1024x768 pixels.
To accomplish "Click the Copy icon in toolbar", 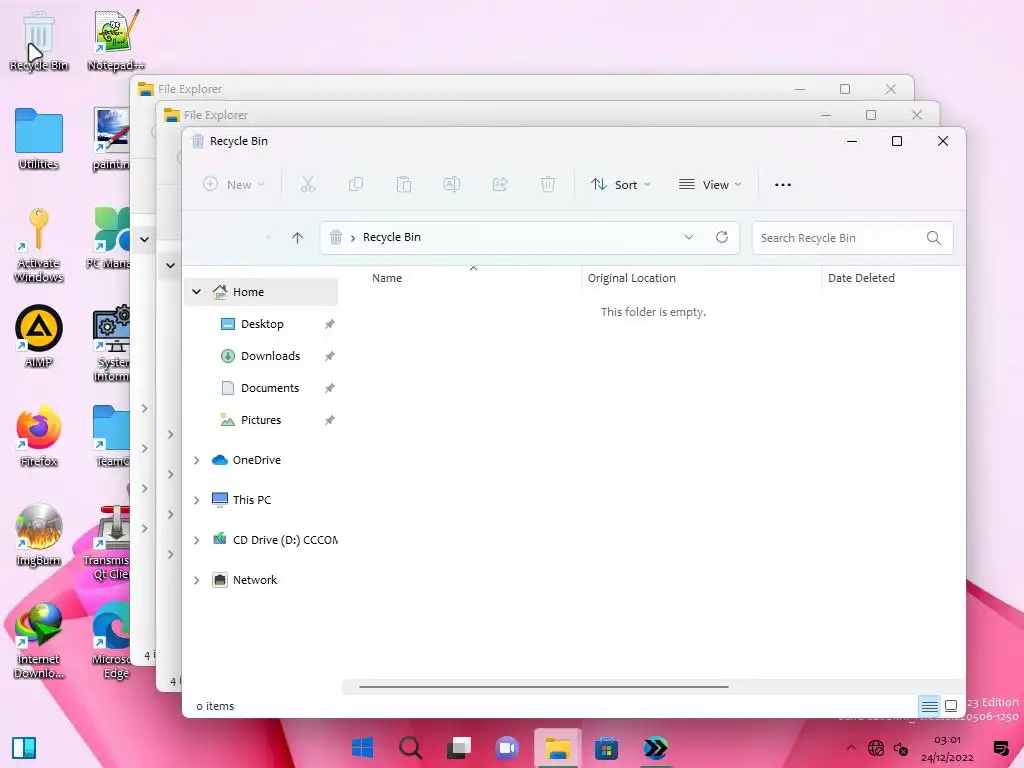I will click(356, 185).
